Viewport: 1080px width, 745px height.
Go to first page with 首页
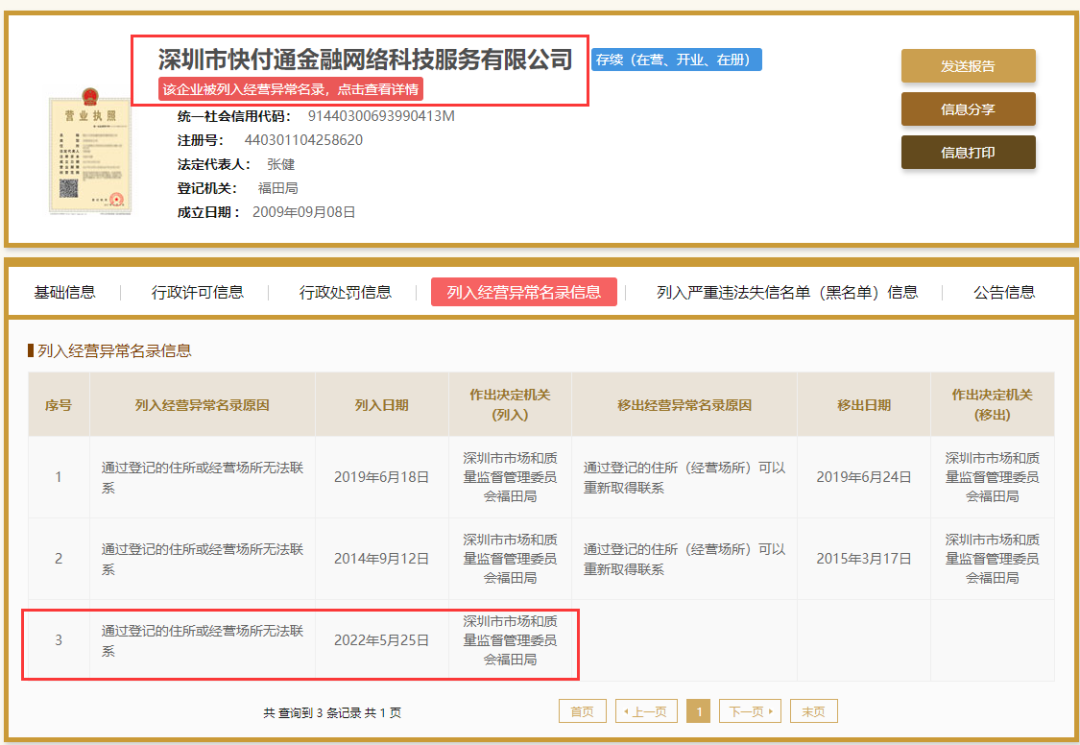[x=582, y=711]
